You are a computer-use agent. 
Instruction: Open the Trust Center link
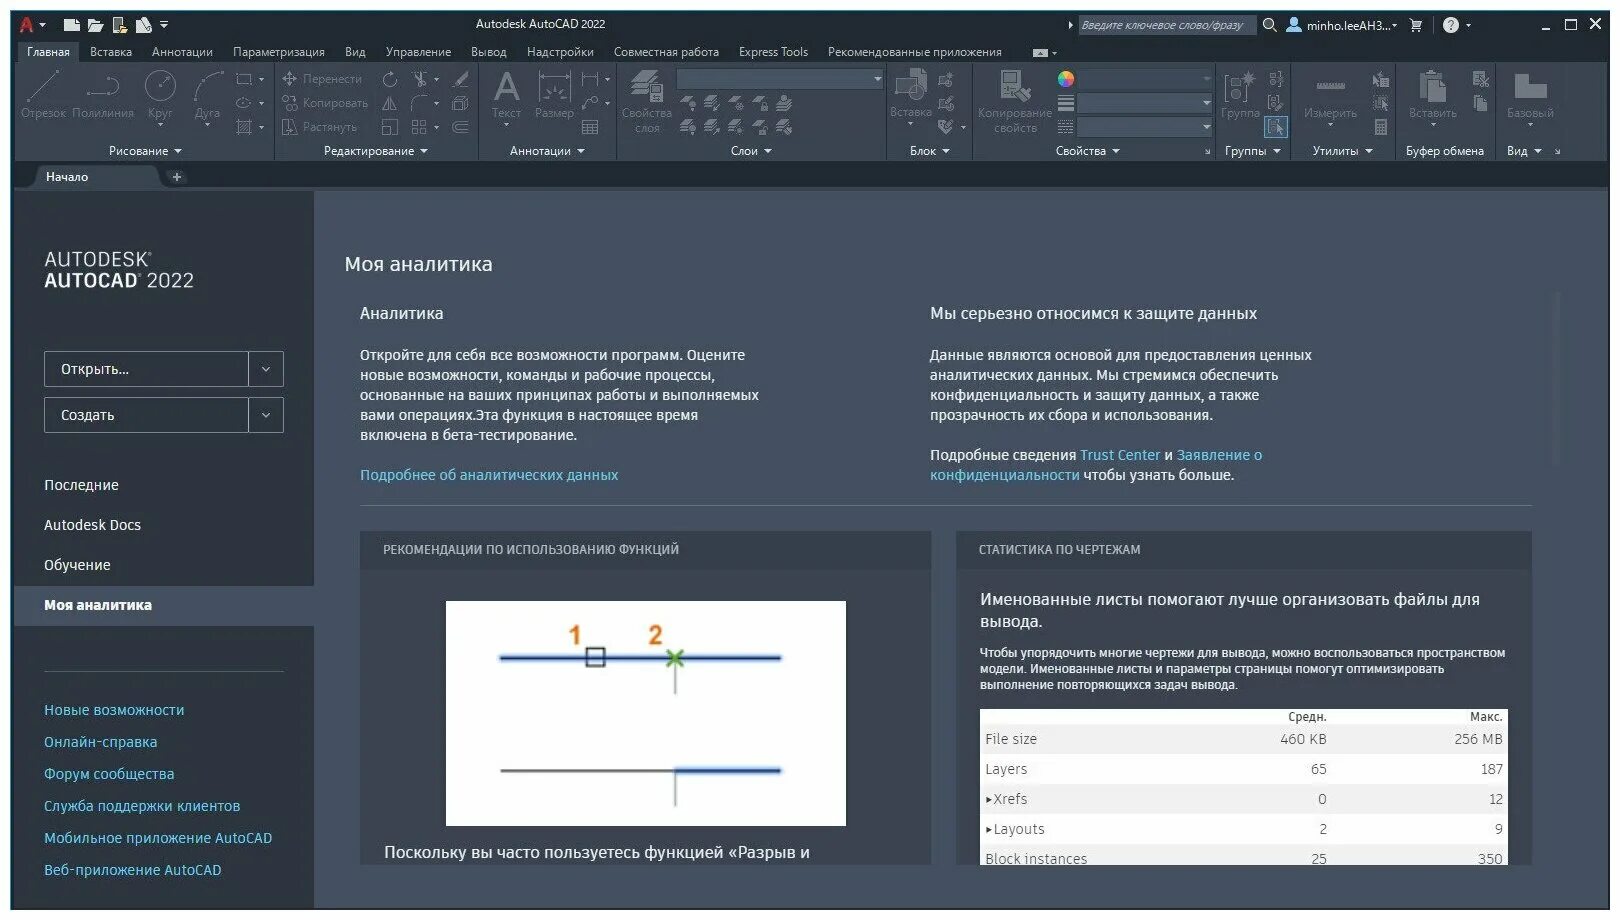coord(1120,455)
